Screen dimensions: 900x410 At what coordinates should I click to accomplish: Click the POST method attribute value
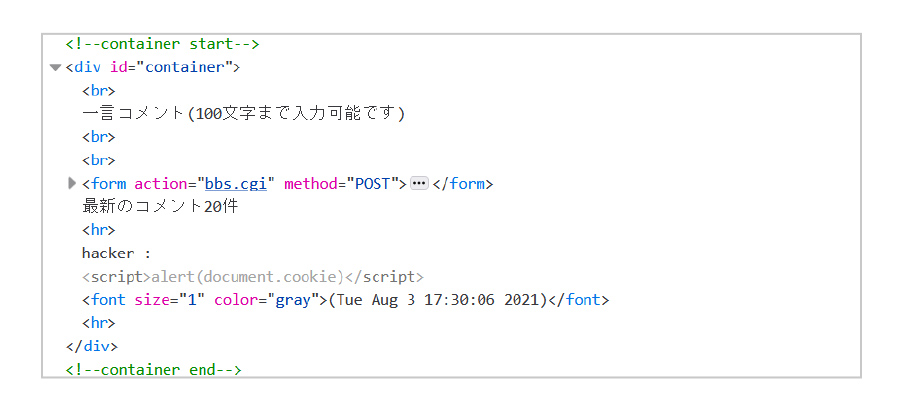(369, 184)
